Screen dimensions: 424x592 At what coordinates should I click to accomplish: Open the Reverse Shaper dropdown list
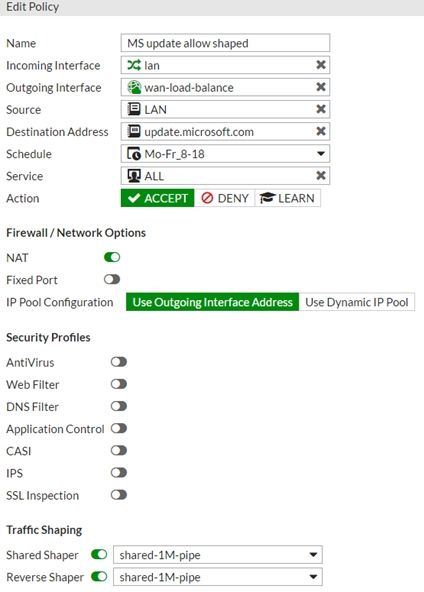point(218,577)
